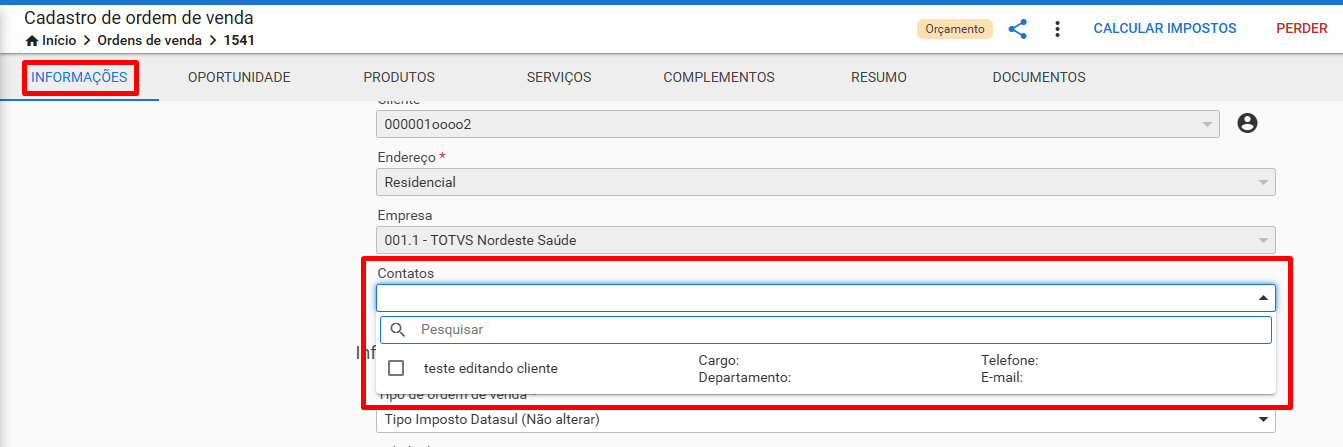Open the DOCUMENTOS tab
Screen dimensions: 1343x447
1039,77
